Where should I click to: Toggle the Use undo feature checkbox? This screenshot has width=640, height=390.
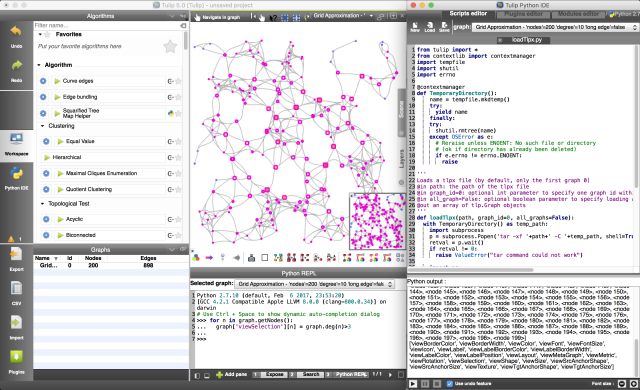pyautogui.click(x=449, y=383)
